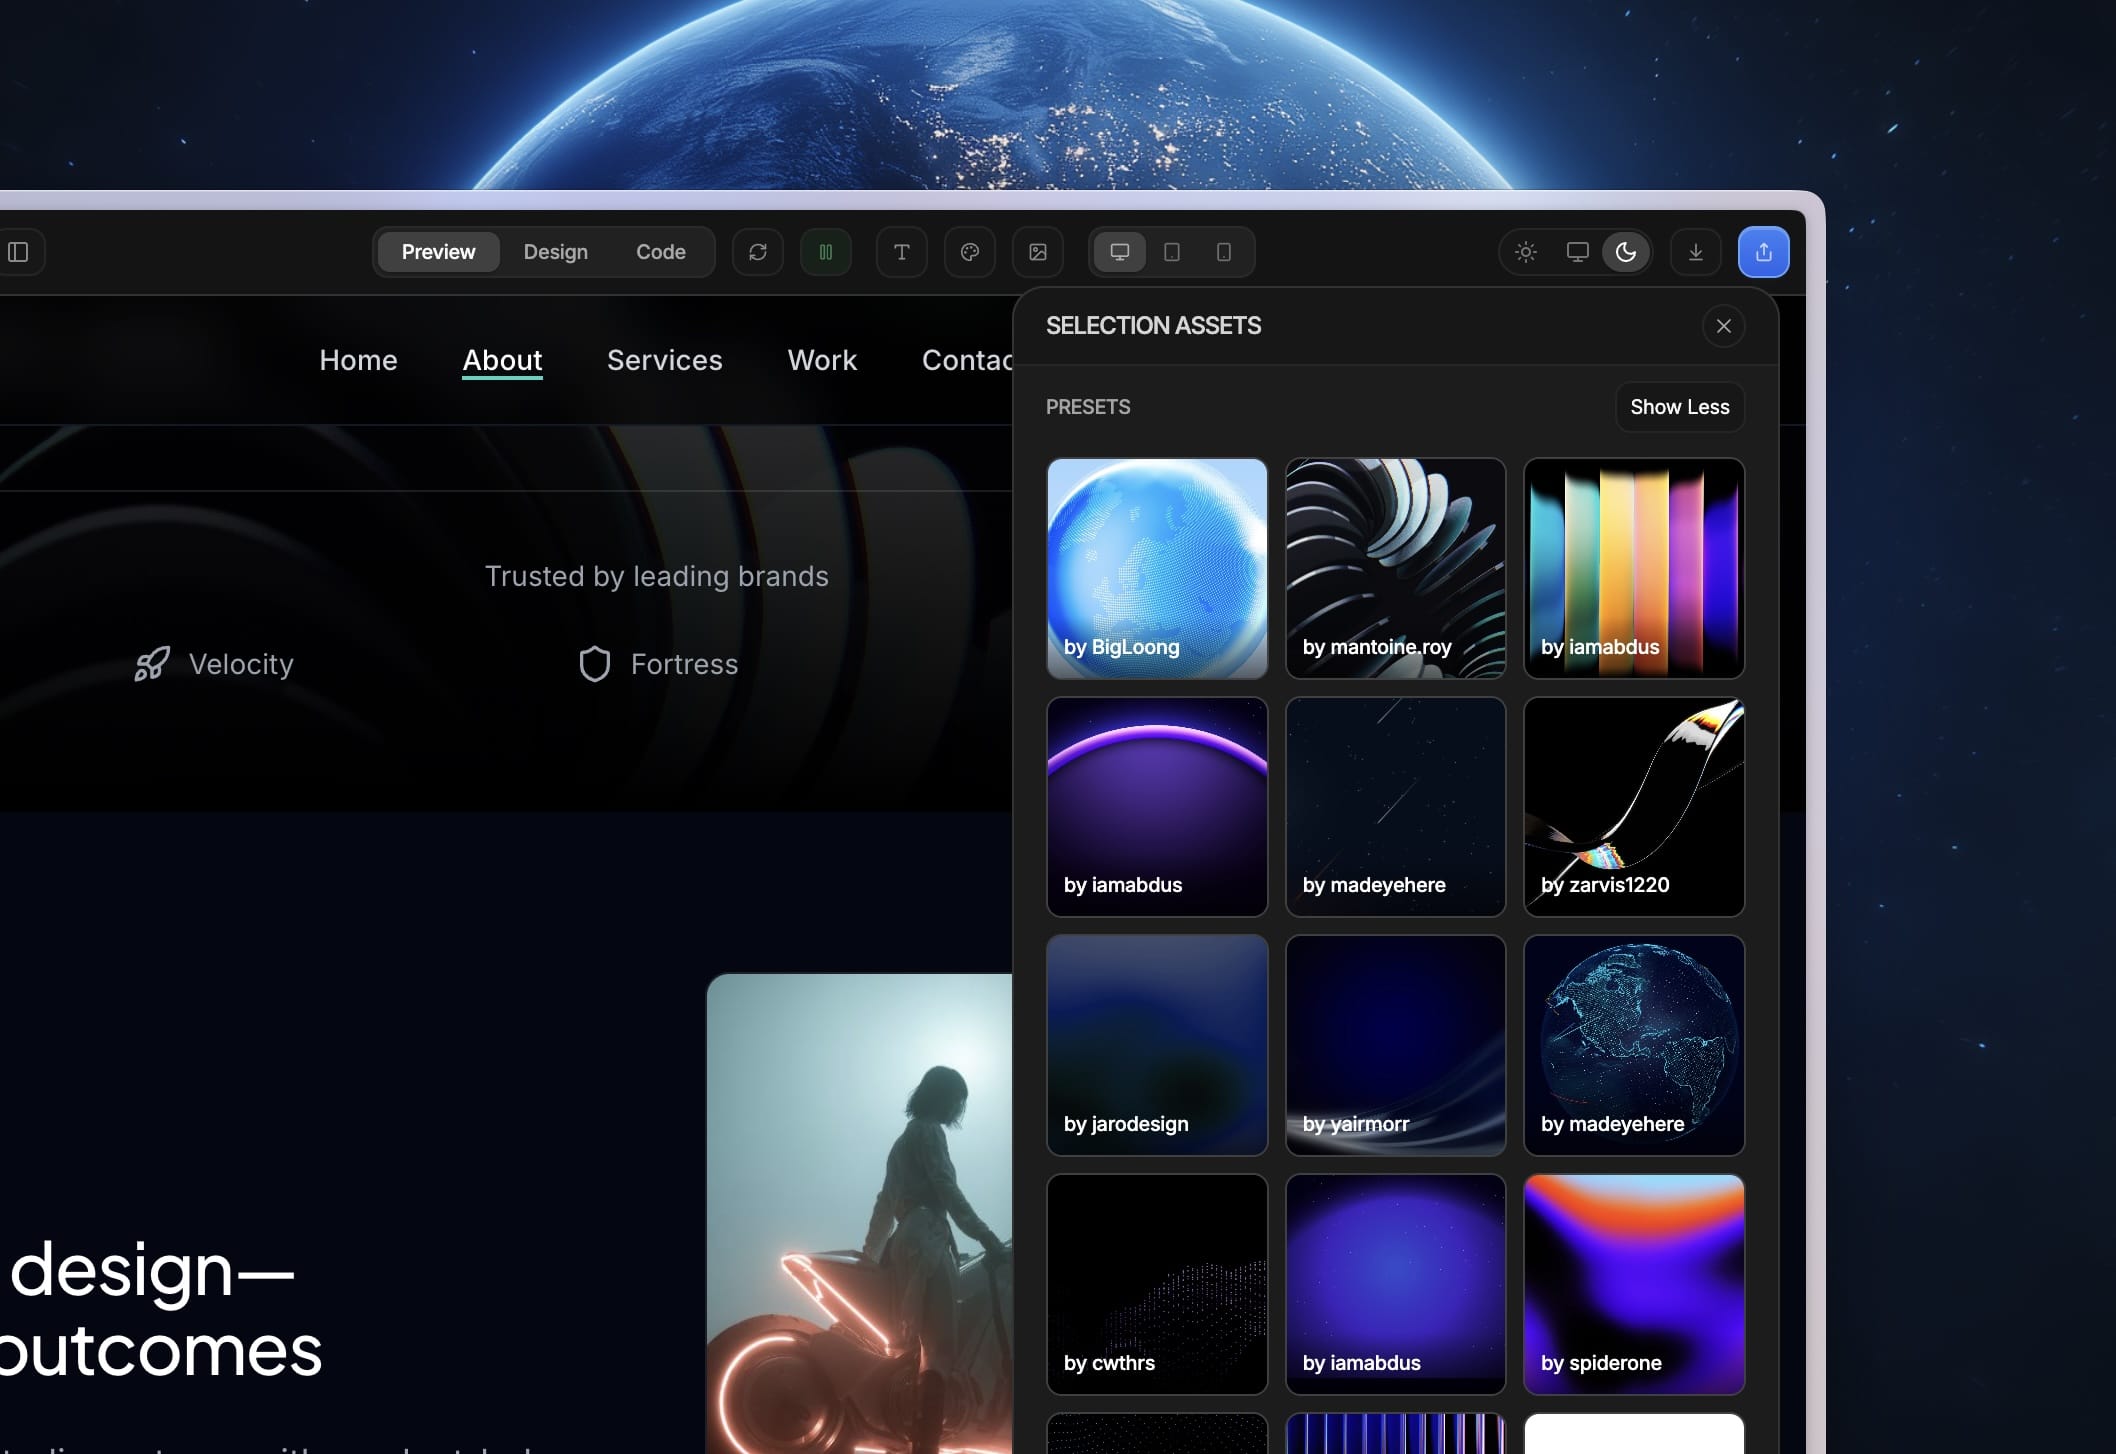Collapse presets with Show Less
Screen dimensions: 2116x1454
[x=1680, y=407]
